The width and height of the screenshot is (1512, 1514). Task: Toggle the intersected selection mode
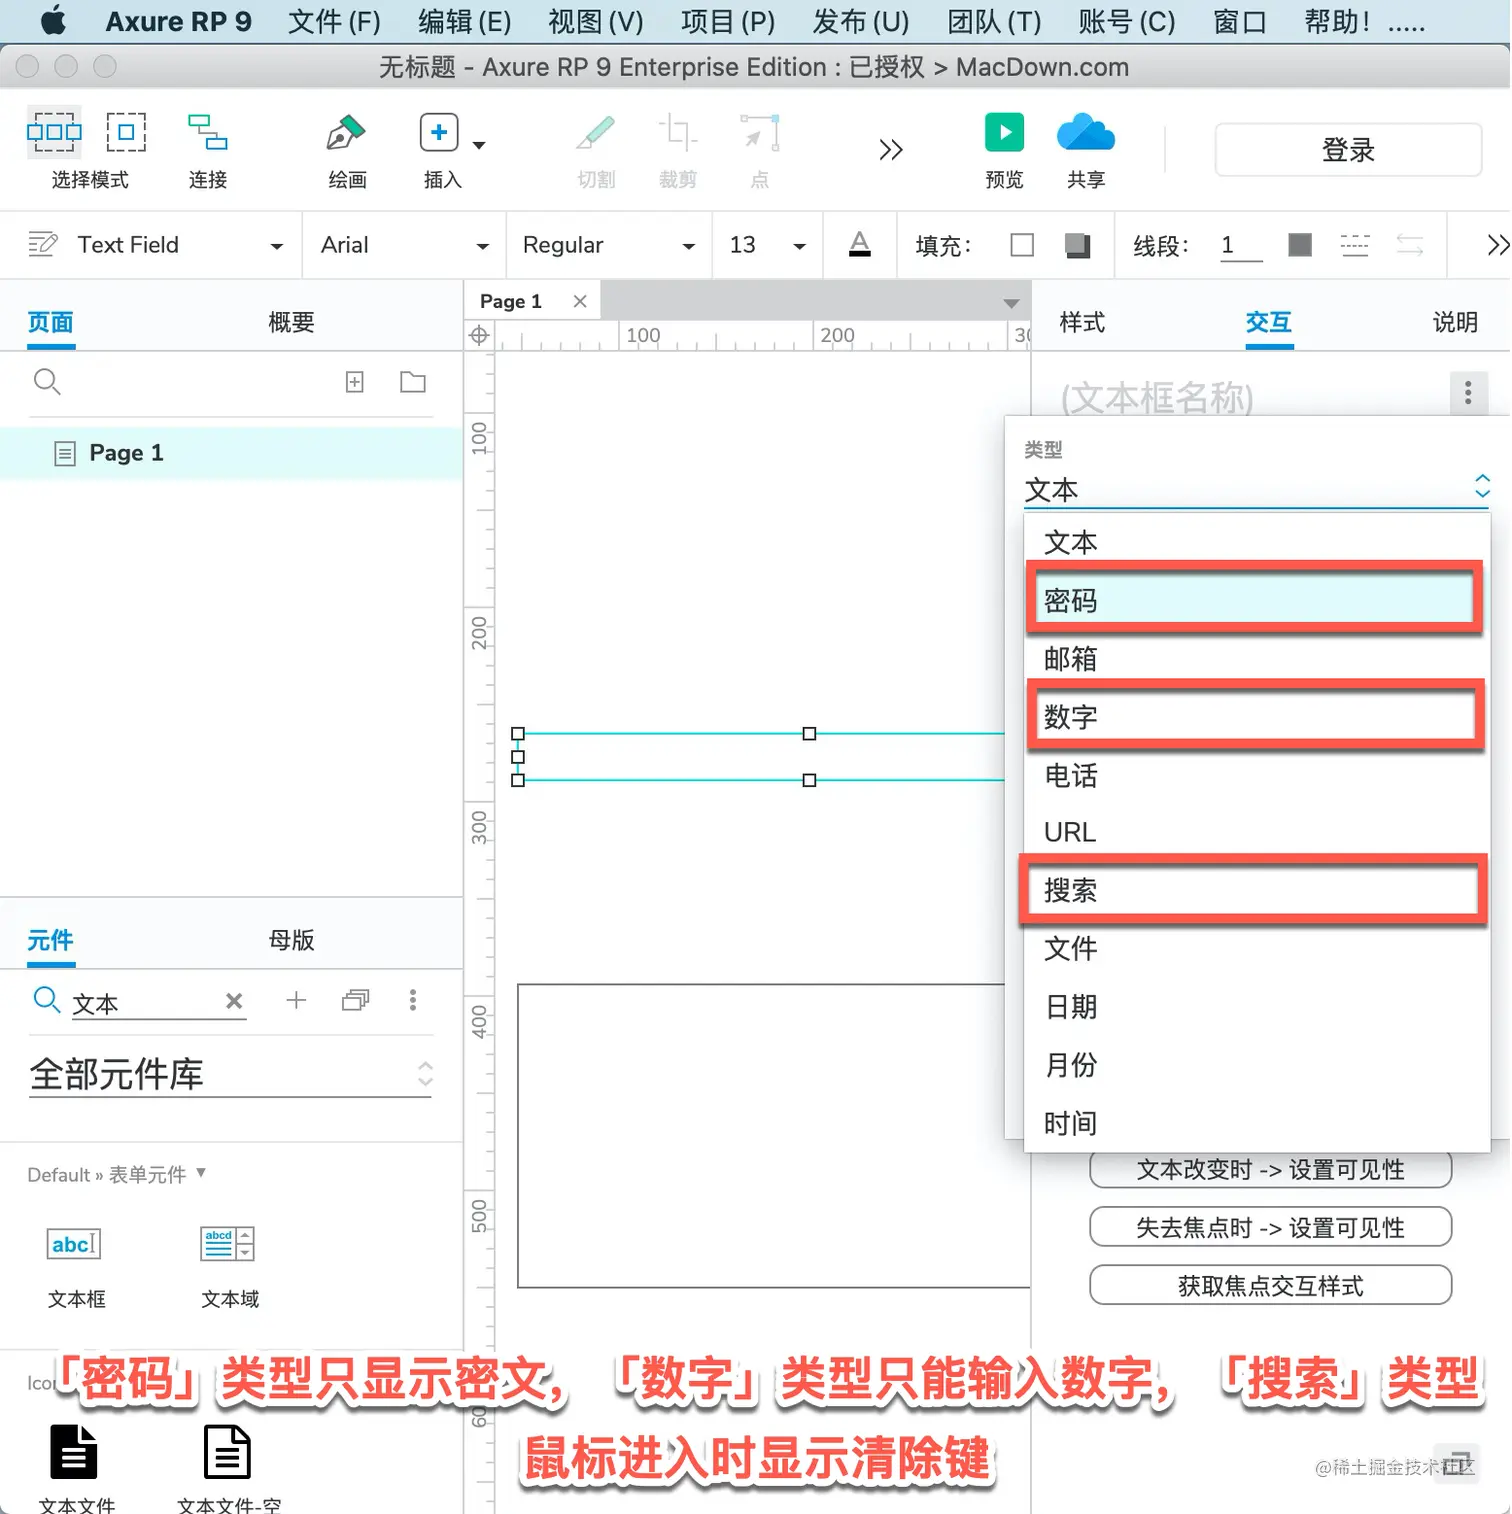tap(54, 132)
